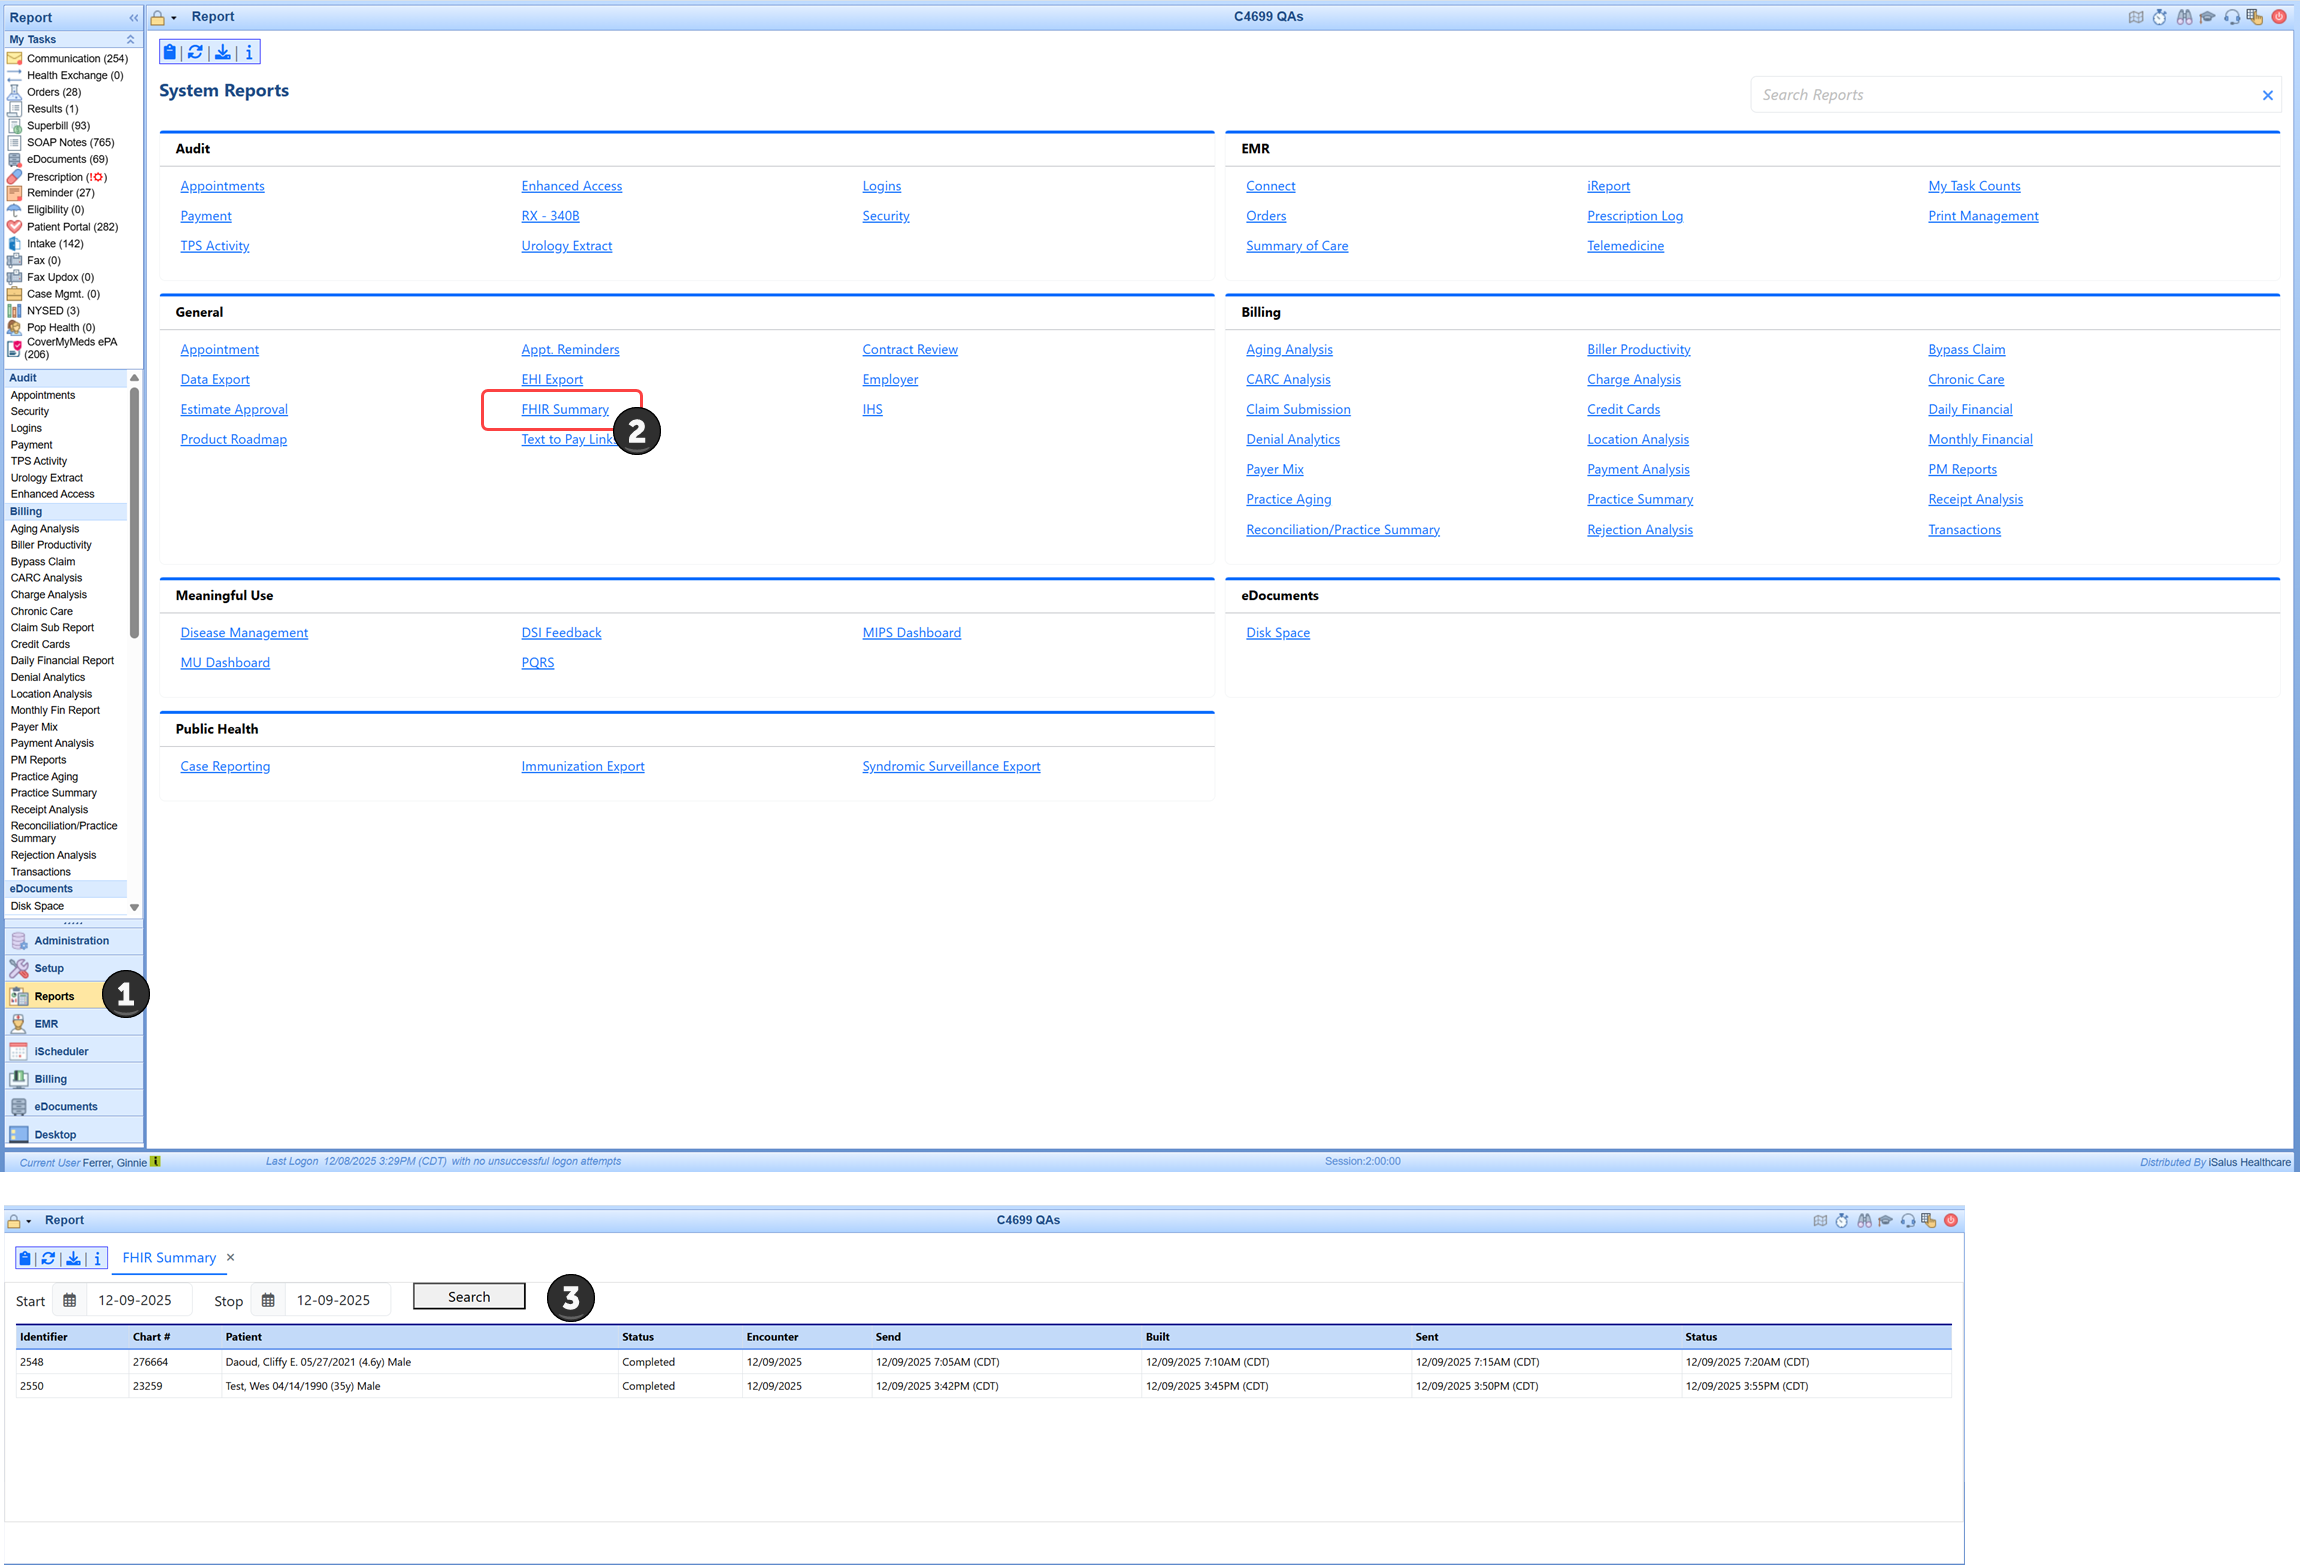Open the FHIR Summary report link
Viewport: 2300px width, 1565px height.
click(x=564, y=409)
